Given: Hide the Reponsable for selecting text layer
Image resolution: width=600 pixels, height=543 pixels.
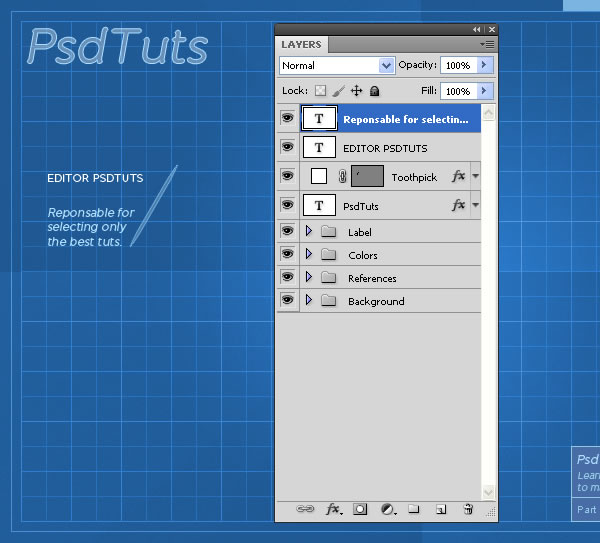Looking at the screenshot, I should tap(288, 118).
